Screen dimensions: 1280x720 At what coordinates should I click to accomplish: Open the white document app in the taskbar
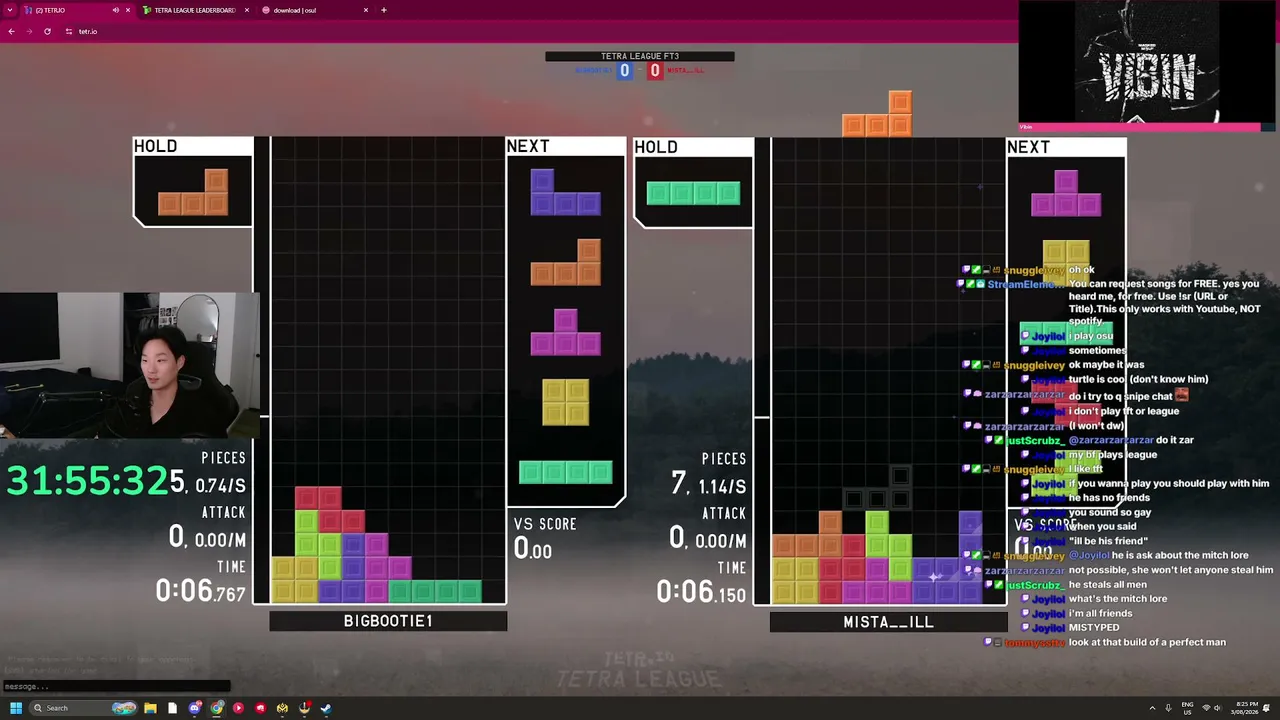172,708
